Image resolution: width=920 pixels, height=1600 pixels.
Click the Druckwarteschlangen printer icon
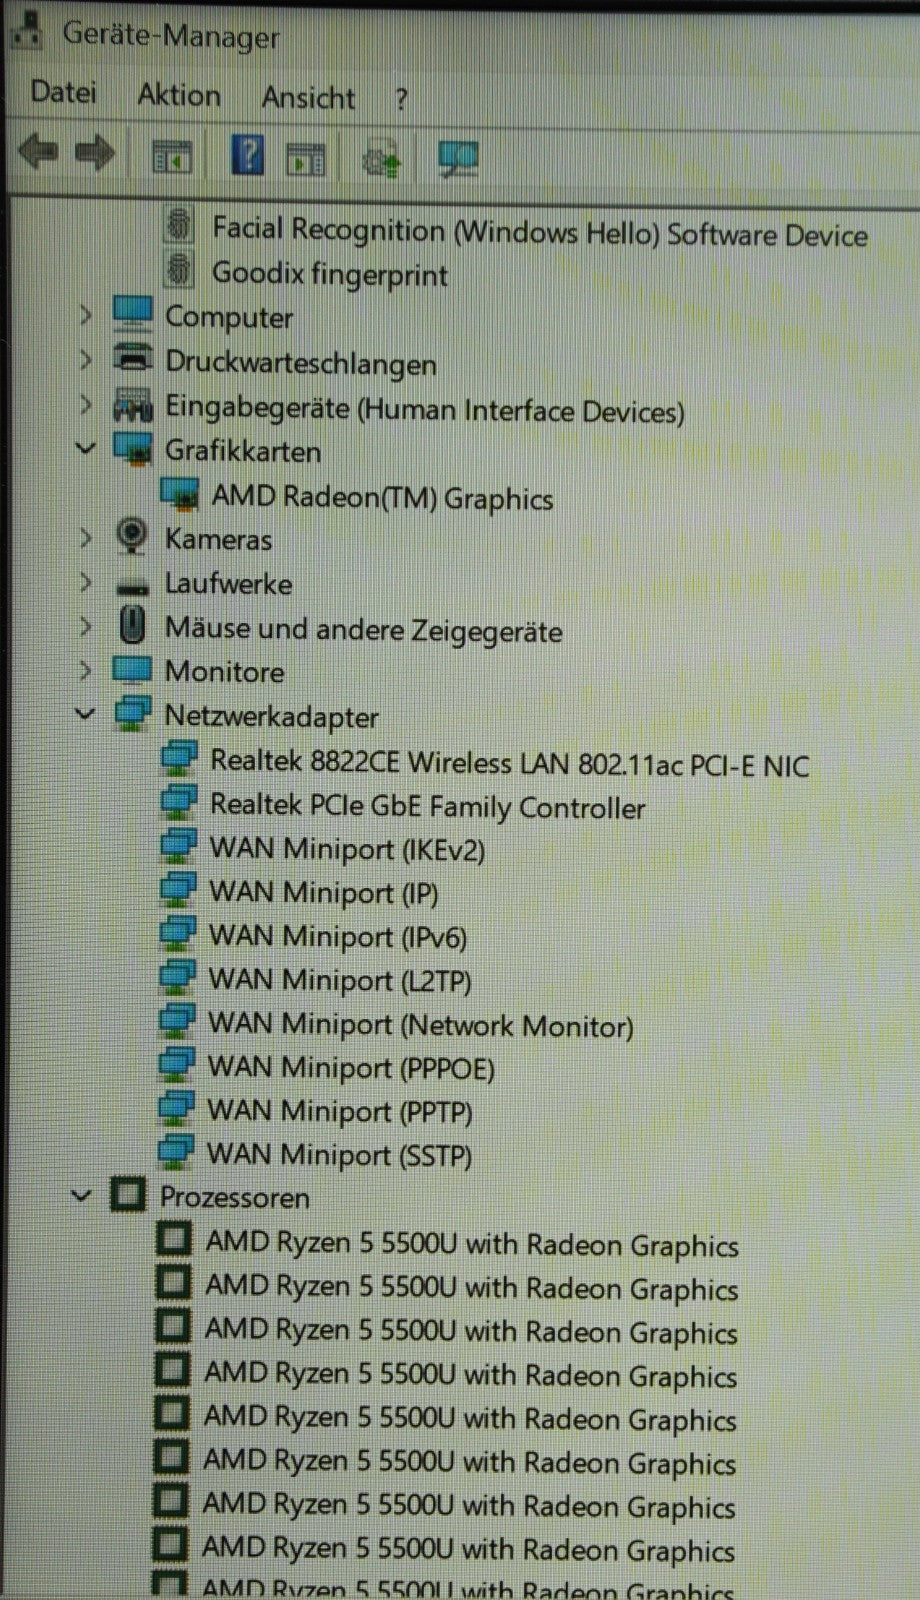133,357
